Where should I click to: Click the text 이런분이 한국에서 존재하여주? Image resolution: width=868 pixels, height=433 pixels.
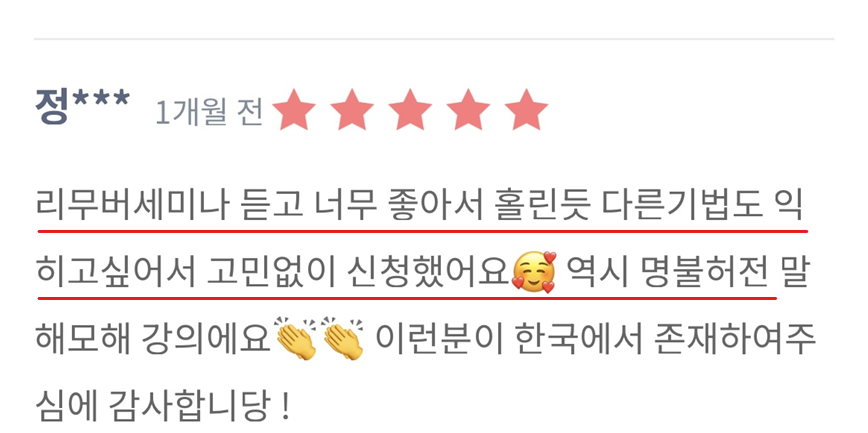(x=596, y=339)
